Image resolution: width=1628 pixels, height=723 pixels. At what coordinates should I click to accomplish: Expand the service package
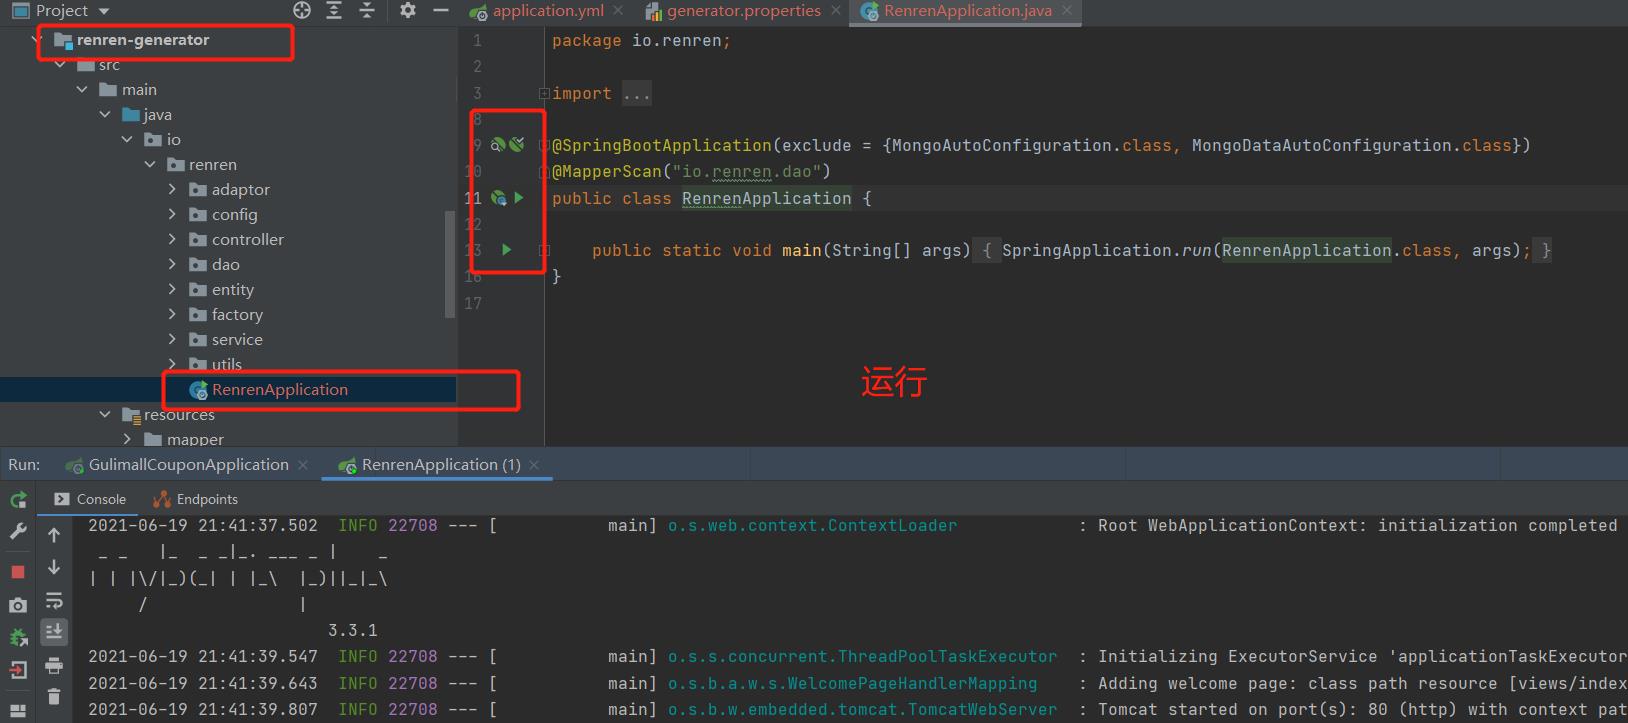[172, 339]
